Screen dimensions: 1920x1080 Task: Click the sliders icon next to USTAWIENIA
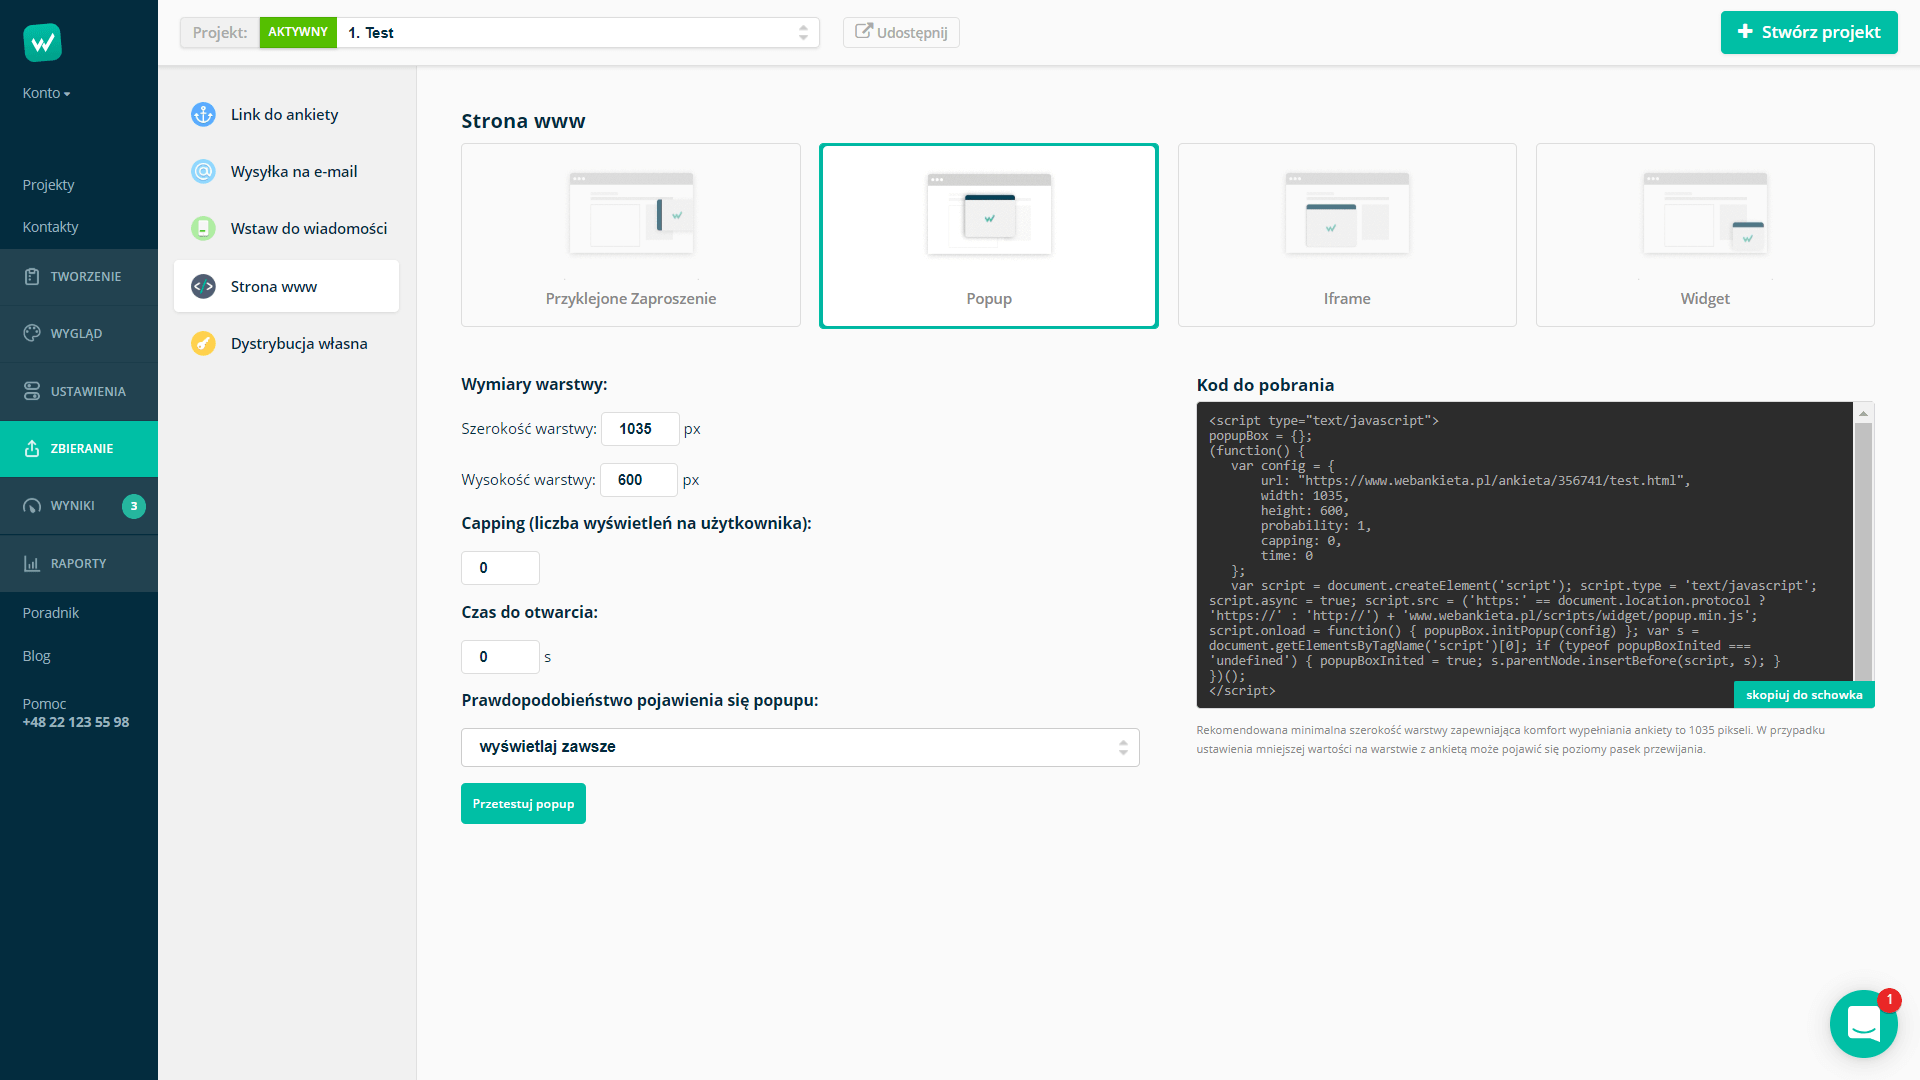32,391
